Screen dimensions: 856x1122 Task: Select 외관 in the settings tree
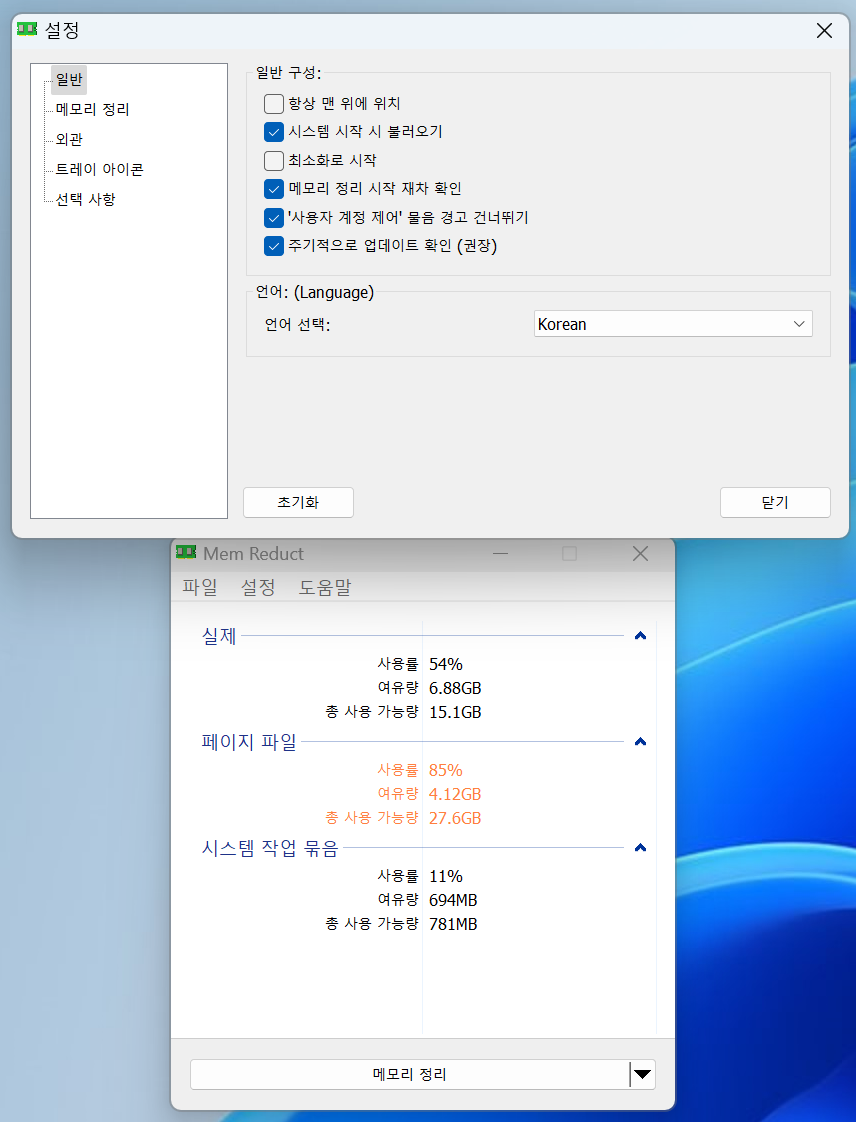click(x=69, y=140)
